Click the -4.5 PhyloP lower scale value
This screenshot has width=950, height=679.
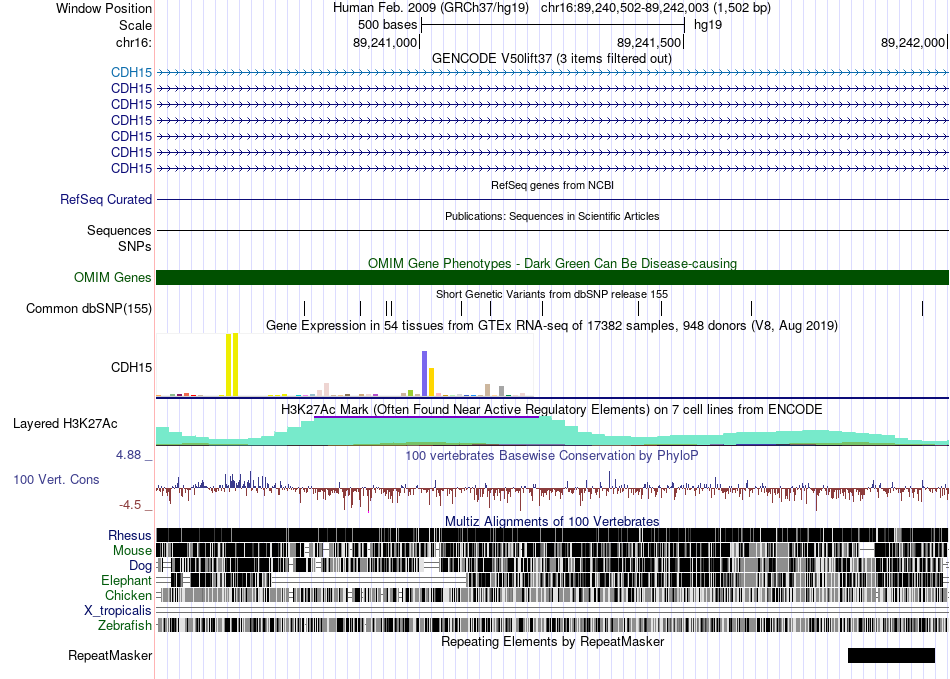point(130,505)
